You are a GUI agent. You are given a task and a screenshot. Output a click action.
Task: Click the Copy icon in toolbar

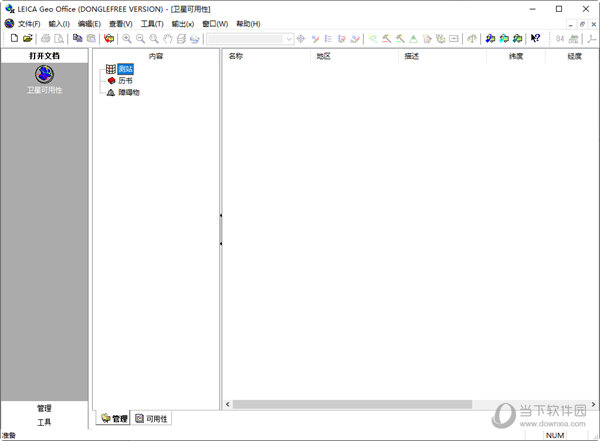pyautogui.click(x=78, y=38)
